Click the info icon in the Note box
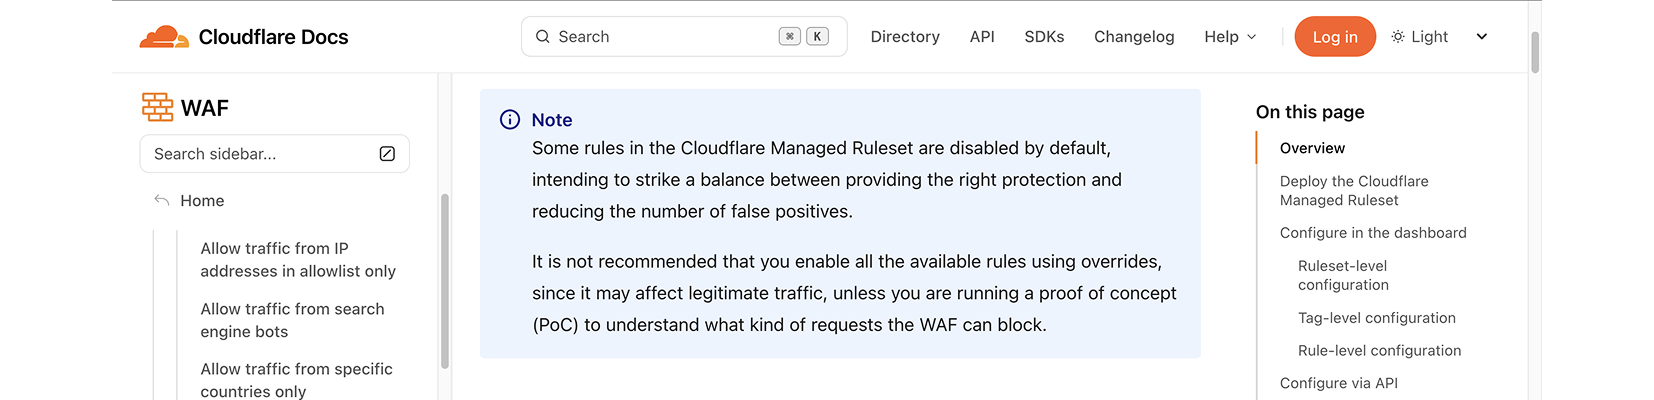This screenshot has width=1654, height=400. coord(510,120)
